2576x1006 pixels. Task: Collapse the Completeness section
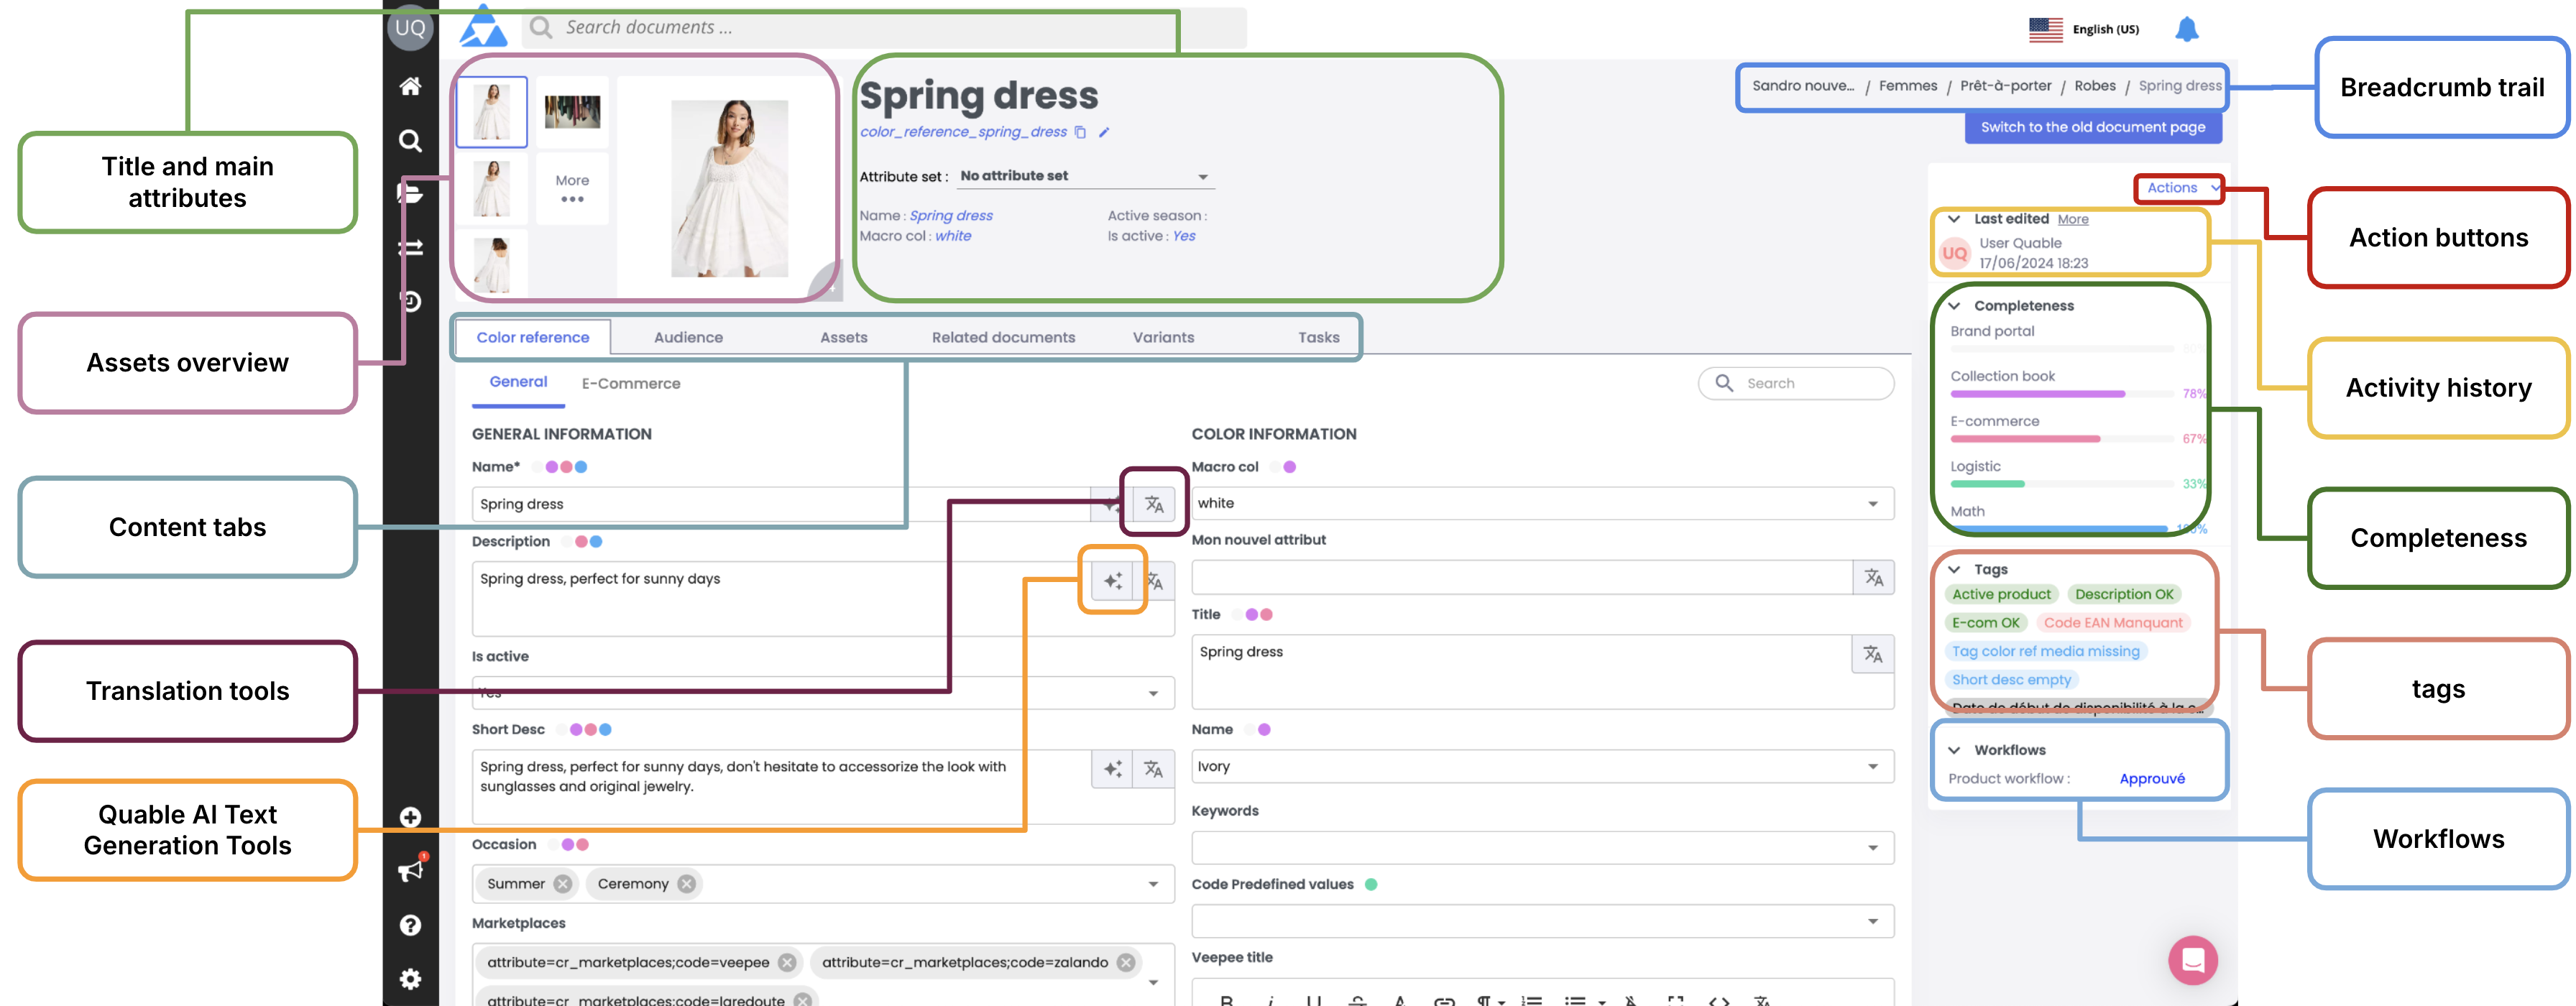click(x=1954, y=306)
